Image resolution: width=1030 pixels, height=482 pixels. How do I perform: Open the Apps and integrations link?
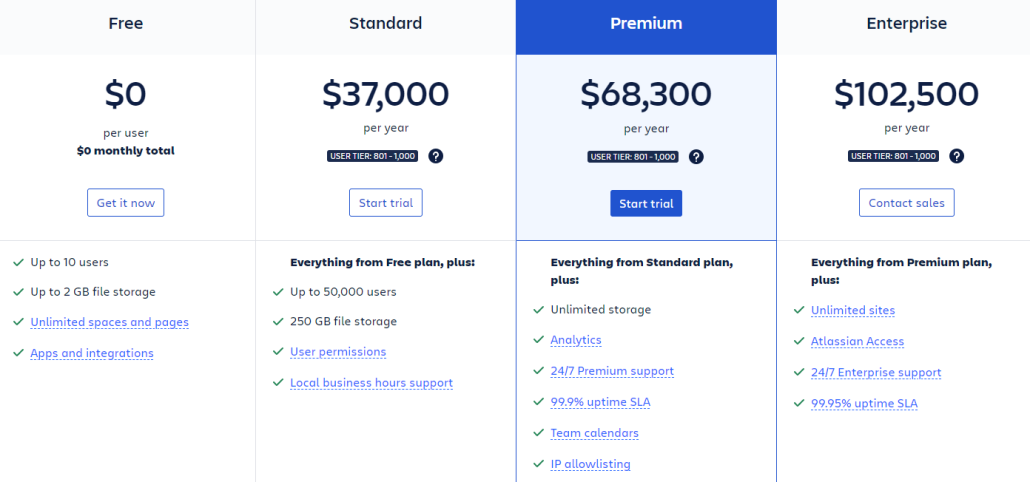coord(92,353)
